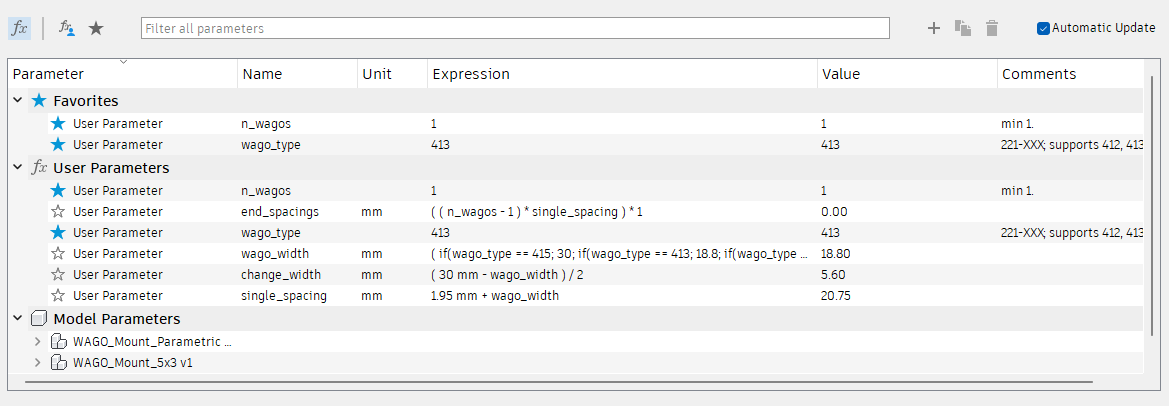The height and width of the screenshot is (406, 1169).
Task: Favorite the end_spacings parameter star
Action: (x=58, y=211)
